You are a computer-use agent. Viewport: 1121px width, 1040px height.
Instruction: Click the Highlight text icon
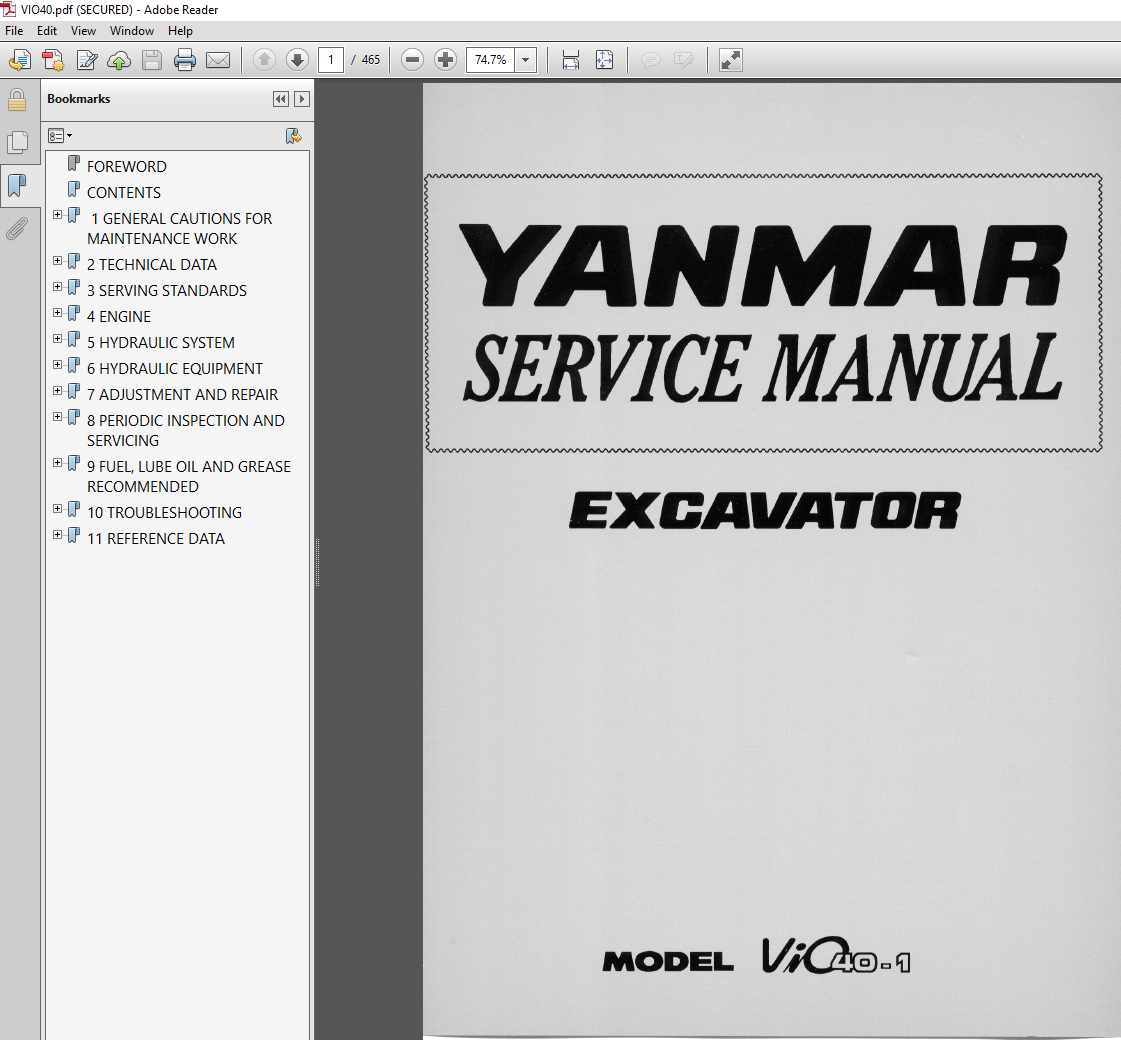(683, 60)
